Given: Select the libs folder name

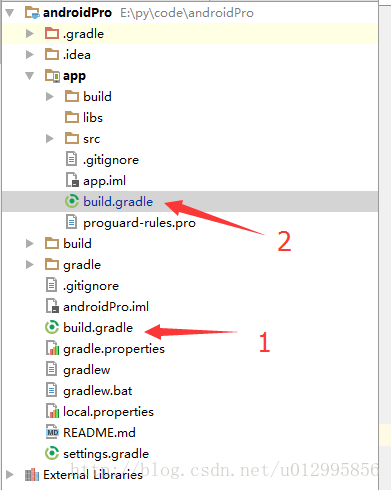Looking at the screenshot, I should 93,118.
